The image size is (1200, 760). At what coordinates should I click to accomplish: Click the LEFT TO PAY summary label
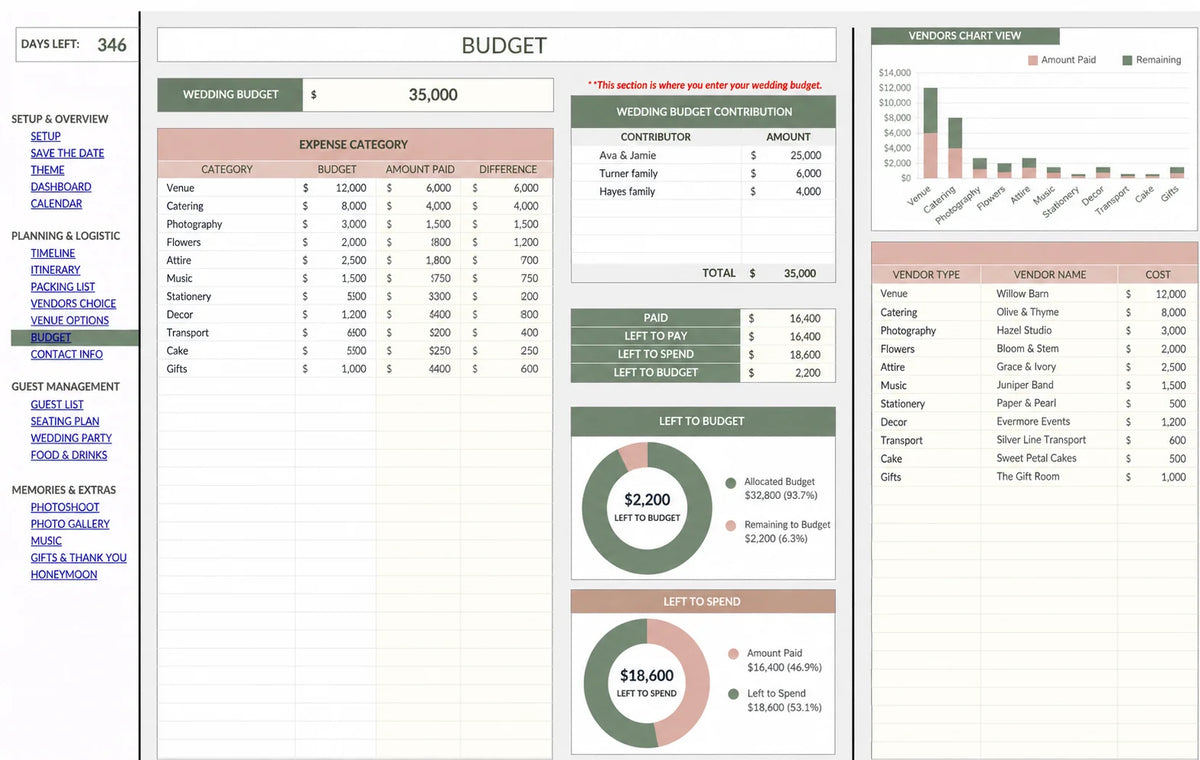point(656,336)
